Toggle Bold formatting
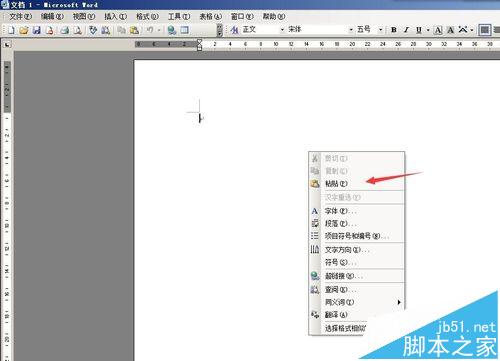500x361 pixels. pos(394,30)
